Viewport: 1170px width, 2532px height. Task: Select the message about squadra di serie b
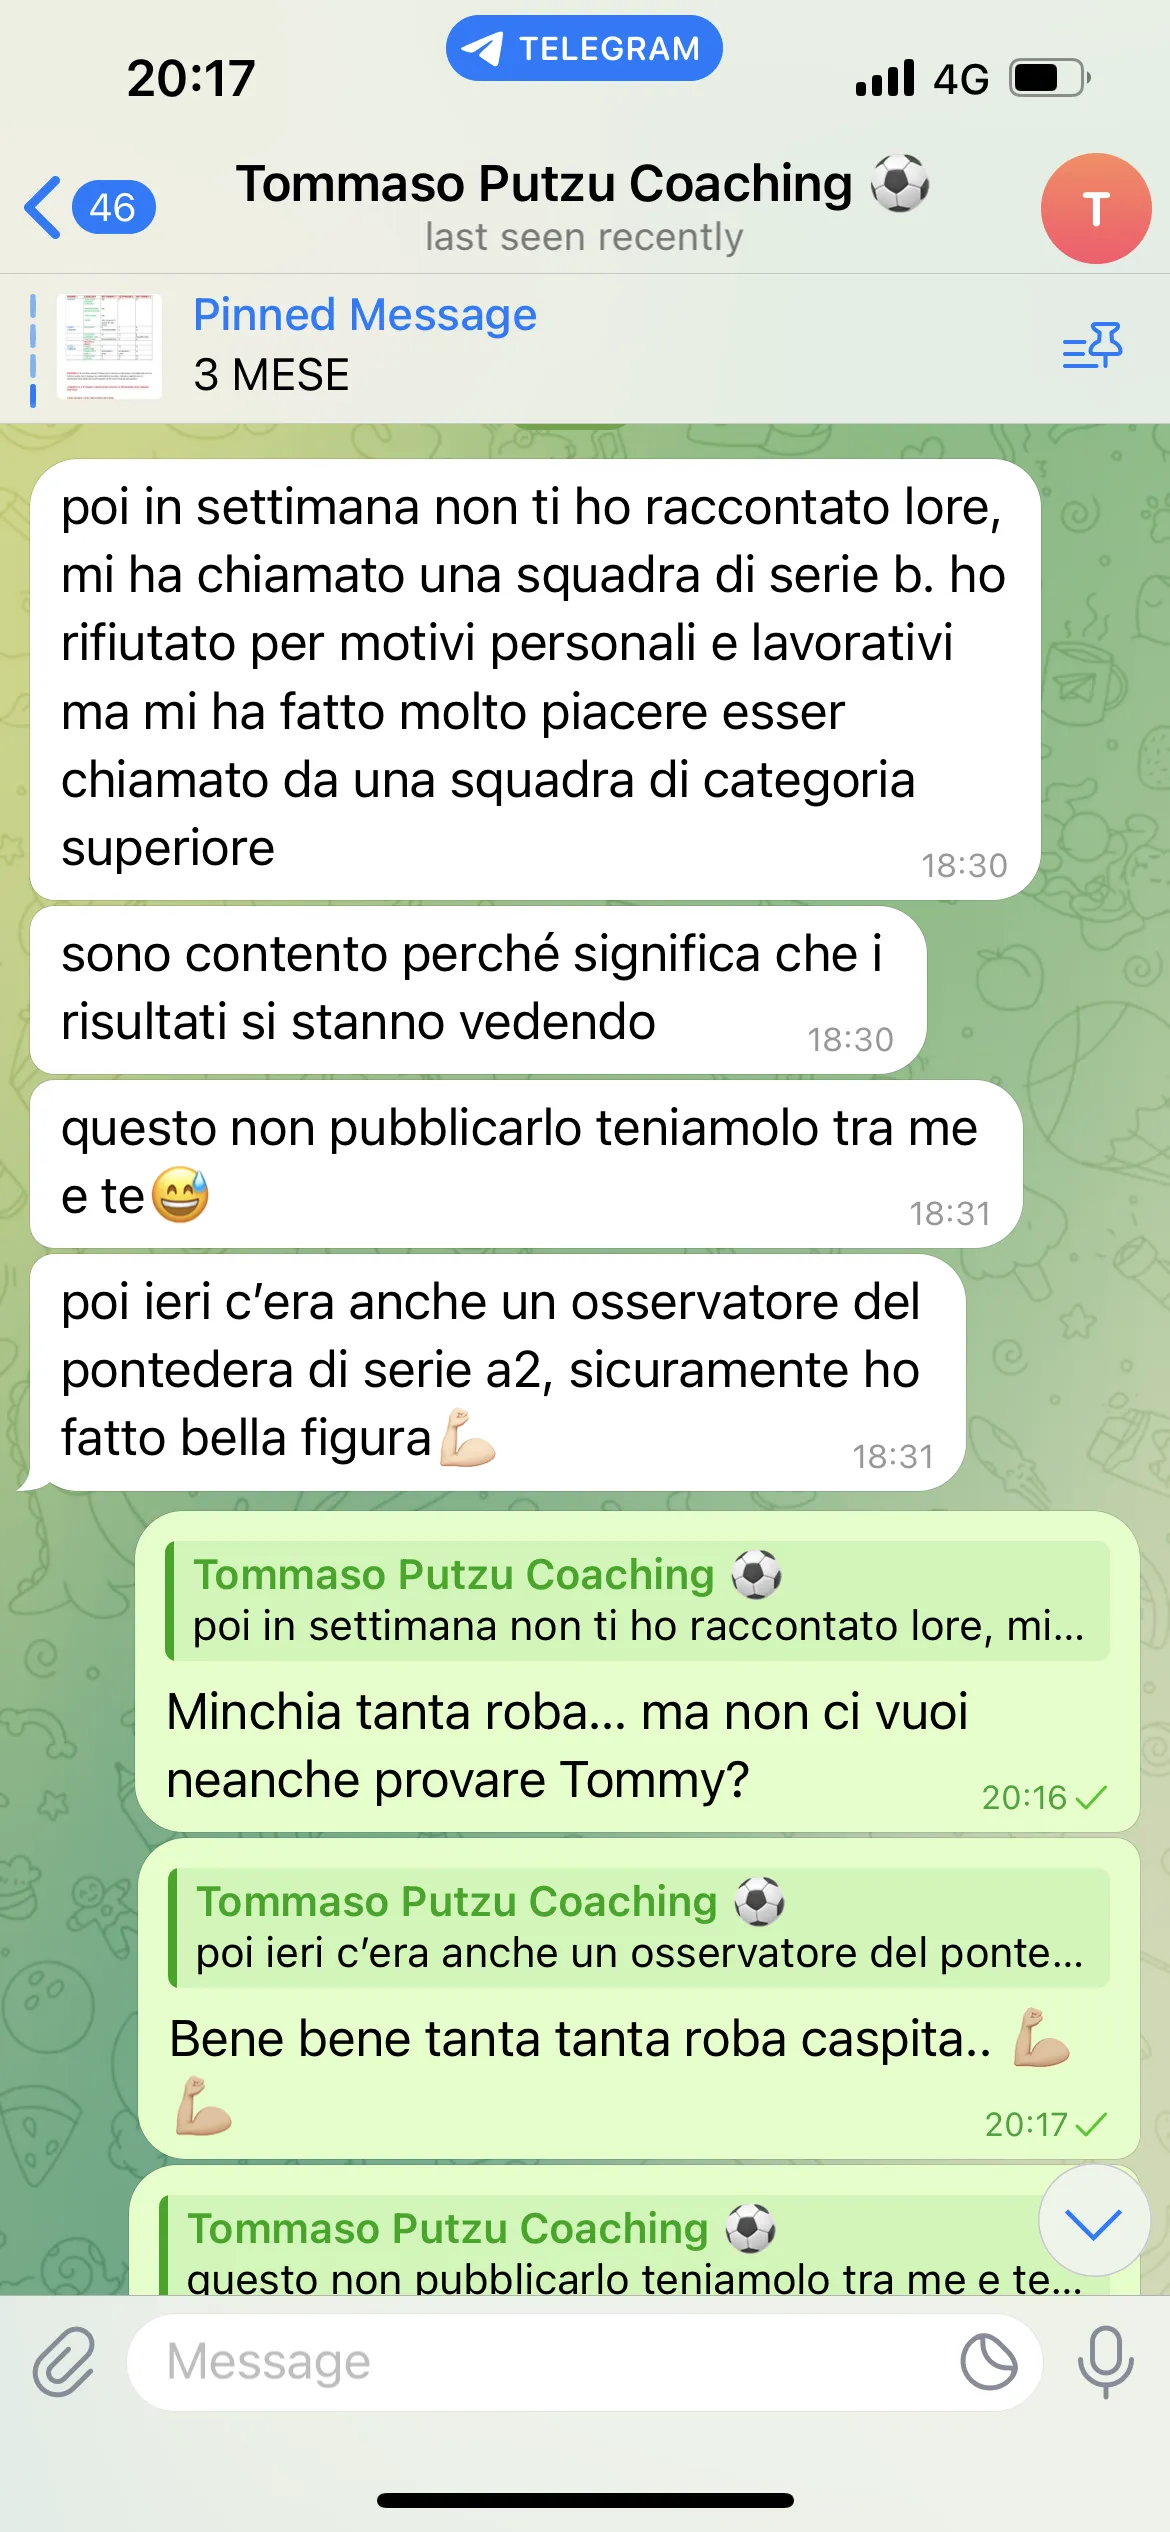[535, 679]
